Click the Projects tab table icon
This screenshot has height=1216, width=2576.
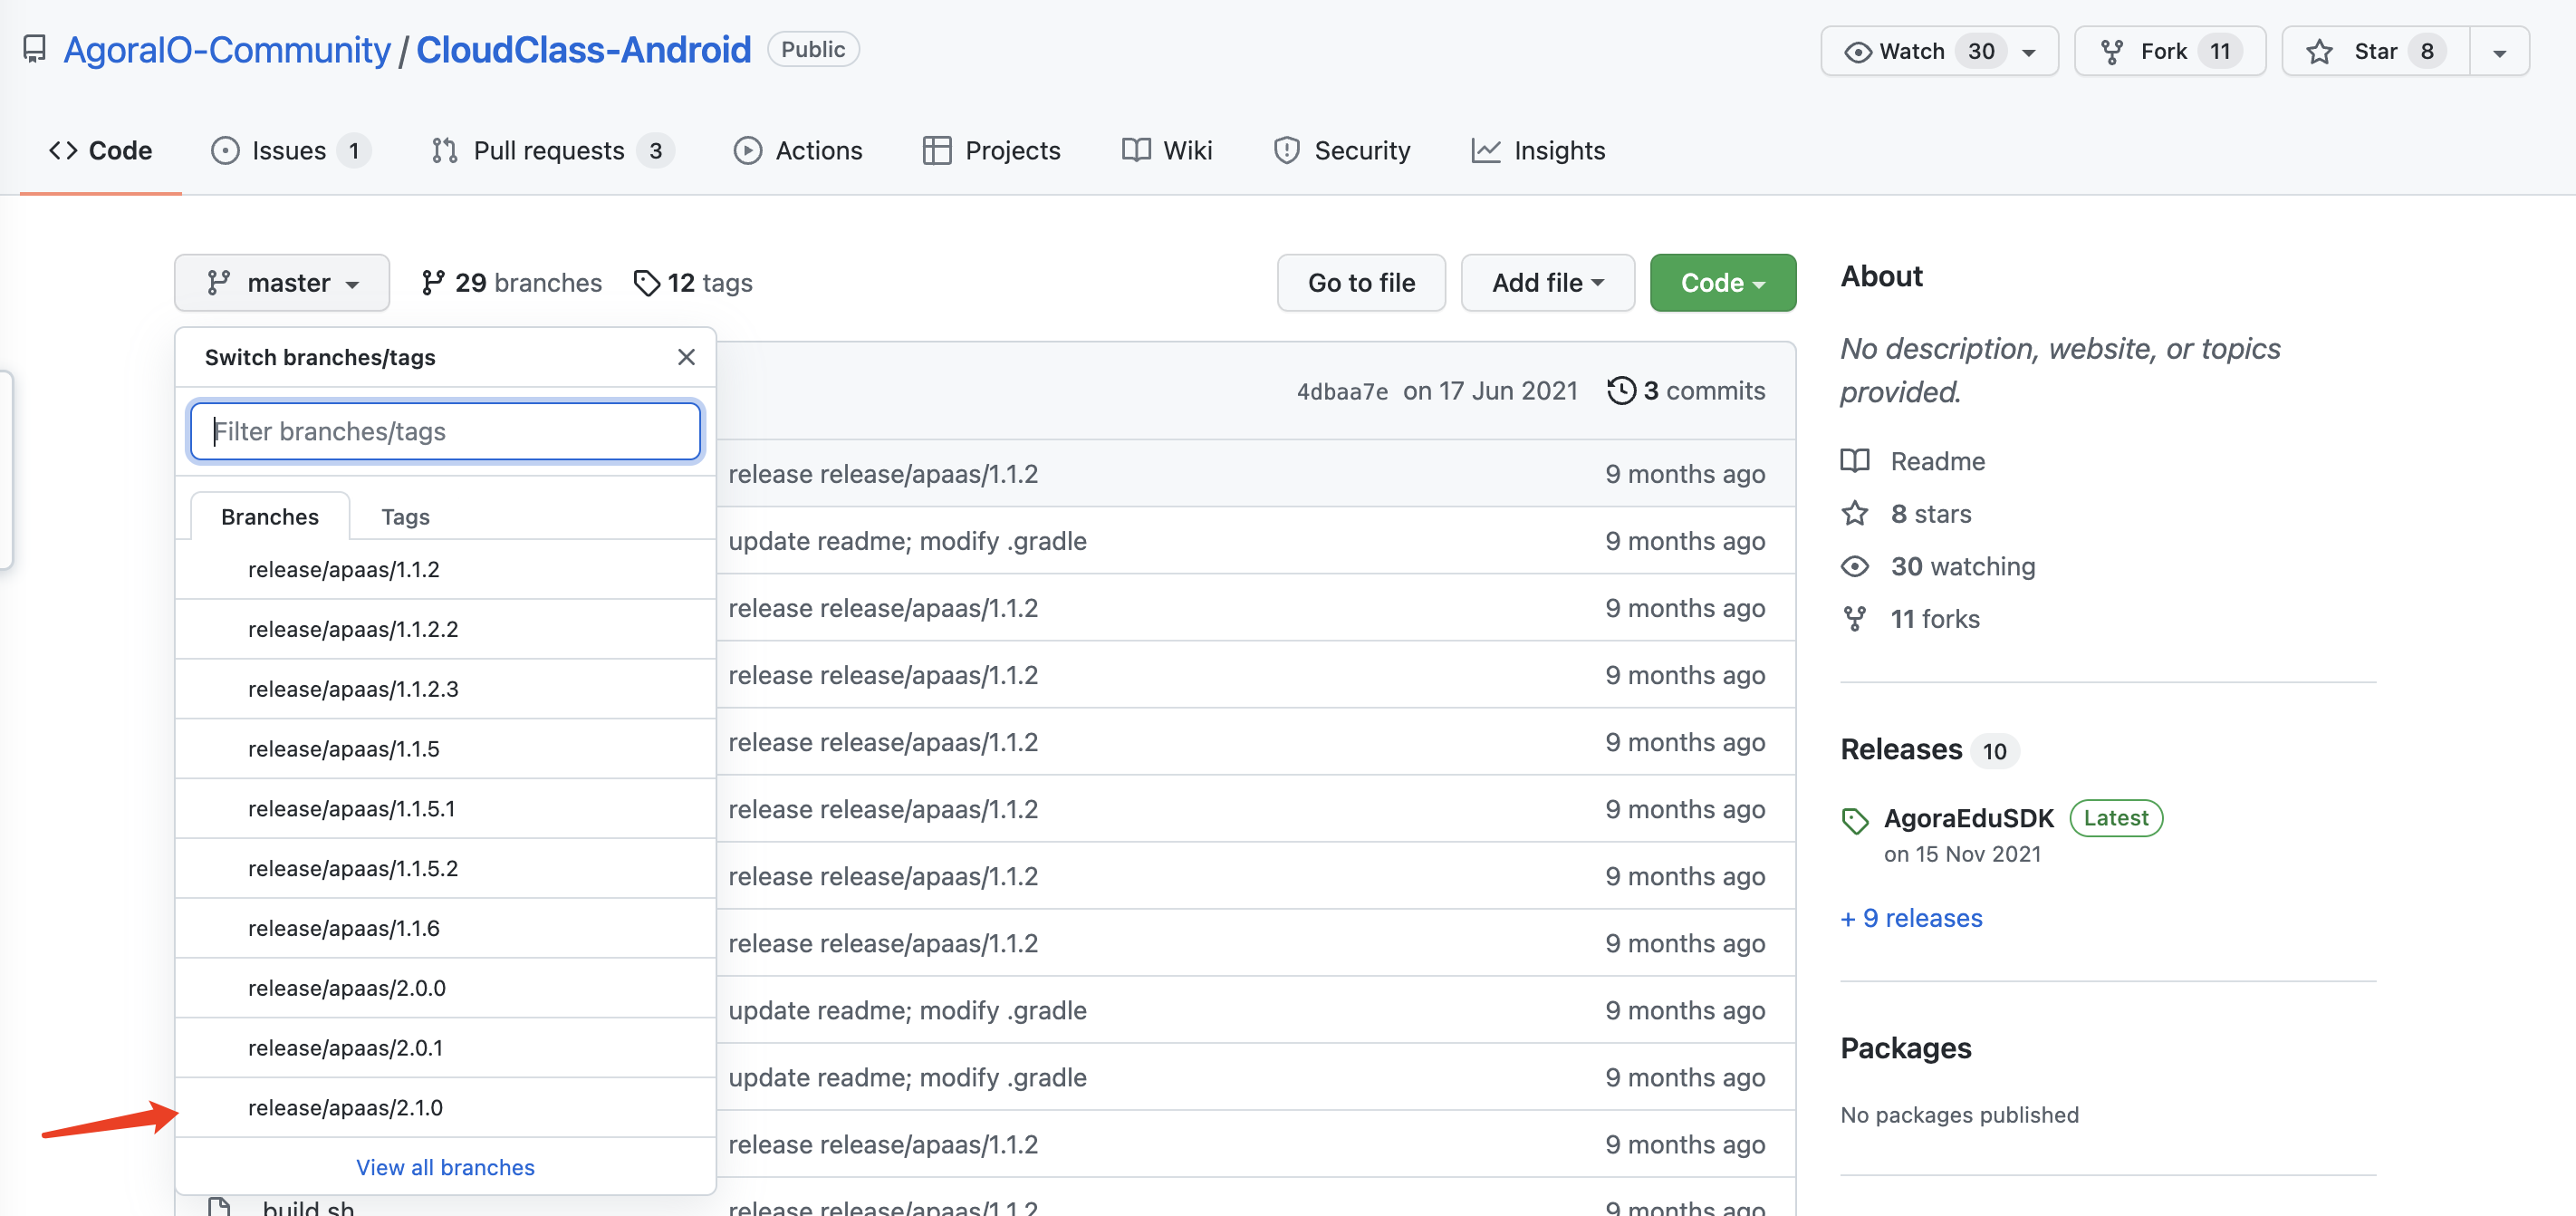click(936, 151)
